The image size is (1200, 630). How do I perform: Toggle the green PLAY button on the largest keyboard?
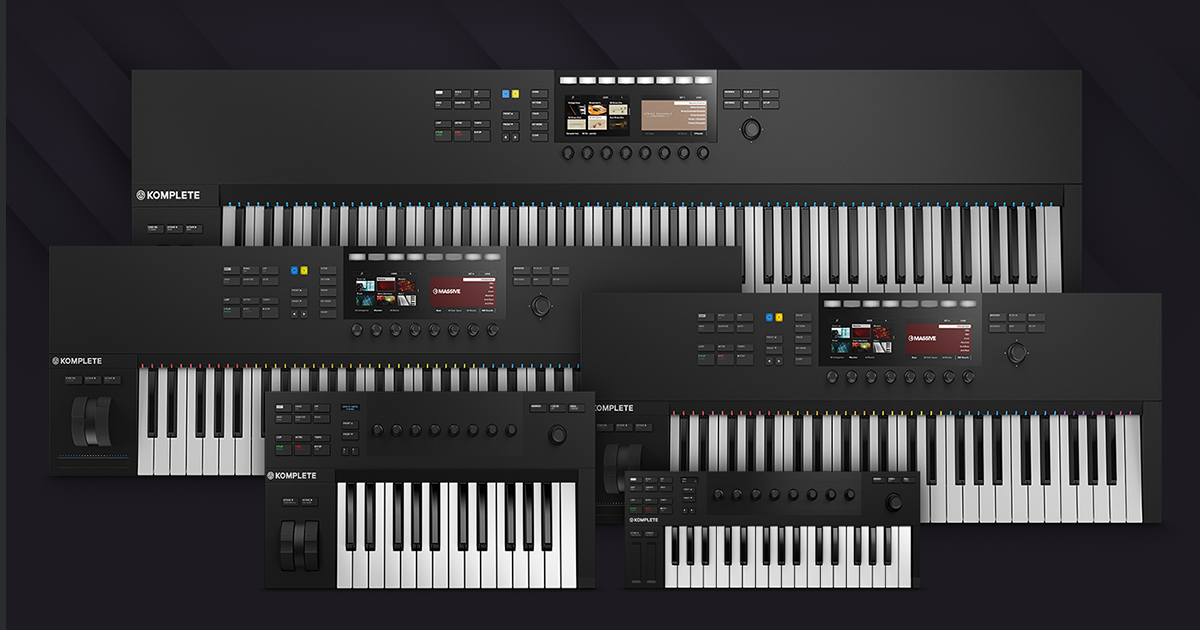point(441,134)
